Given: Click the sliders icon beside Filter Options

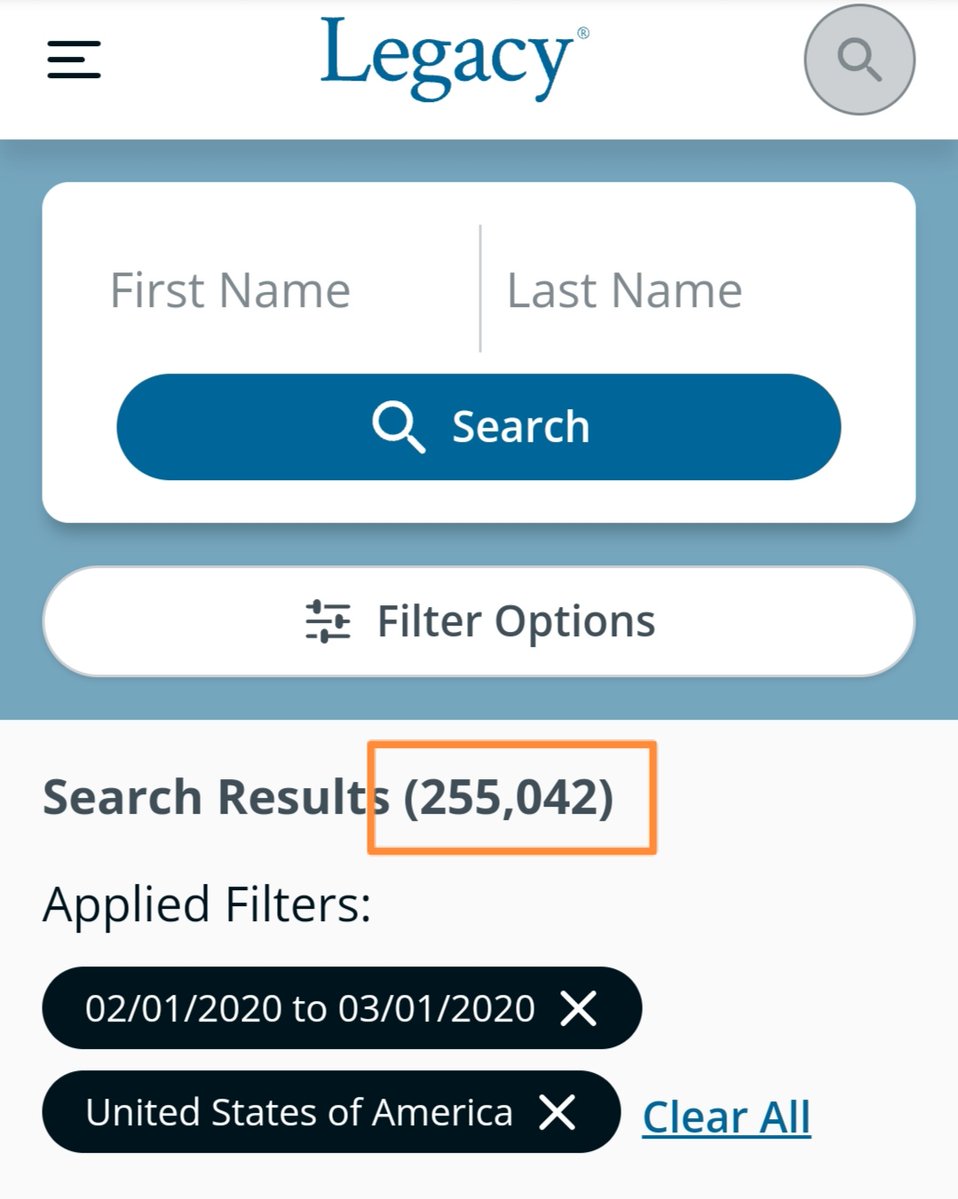Looking at the screenshot, I should (328, 621).
